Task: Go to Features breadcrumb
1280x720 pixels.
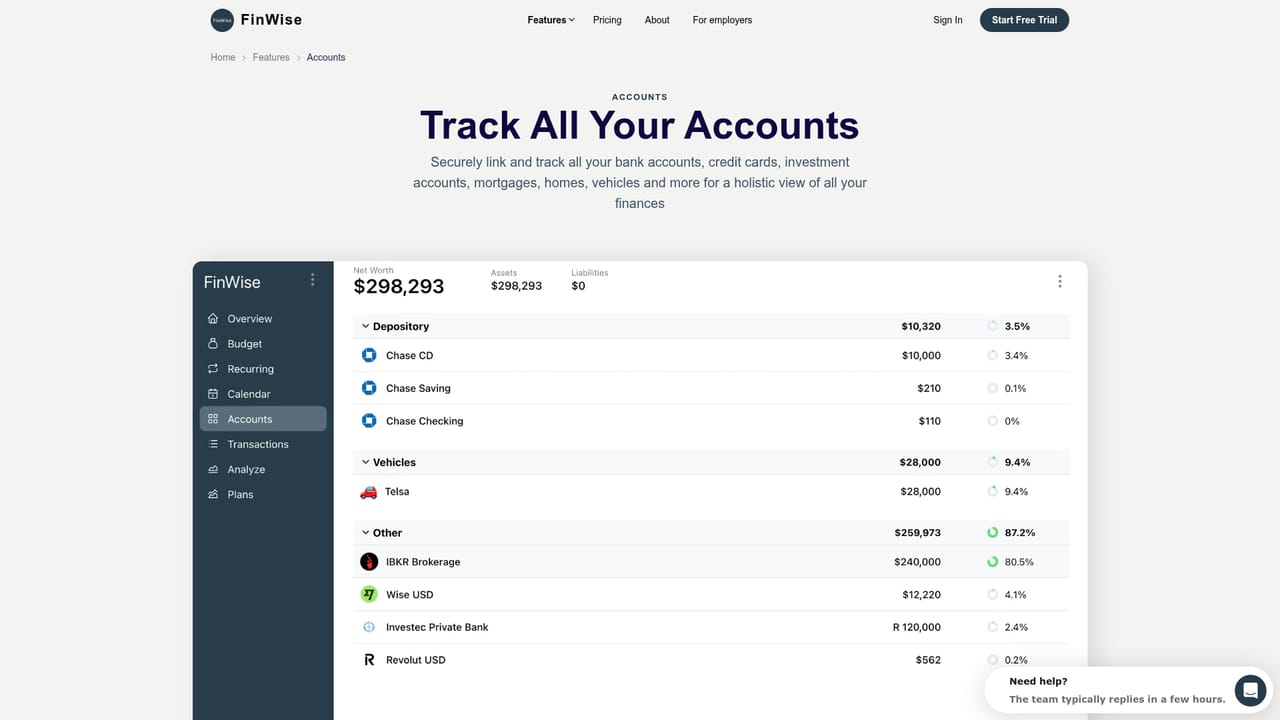Action: click(271, 57)
